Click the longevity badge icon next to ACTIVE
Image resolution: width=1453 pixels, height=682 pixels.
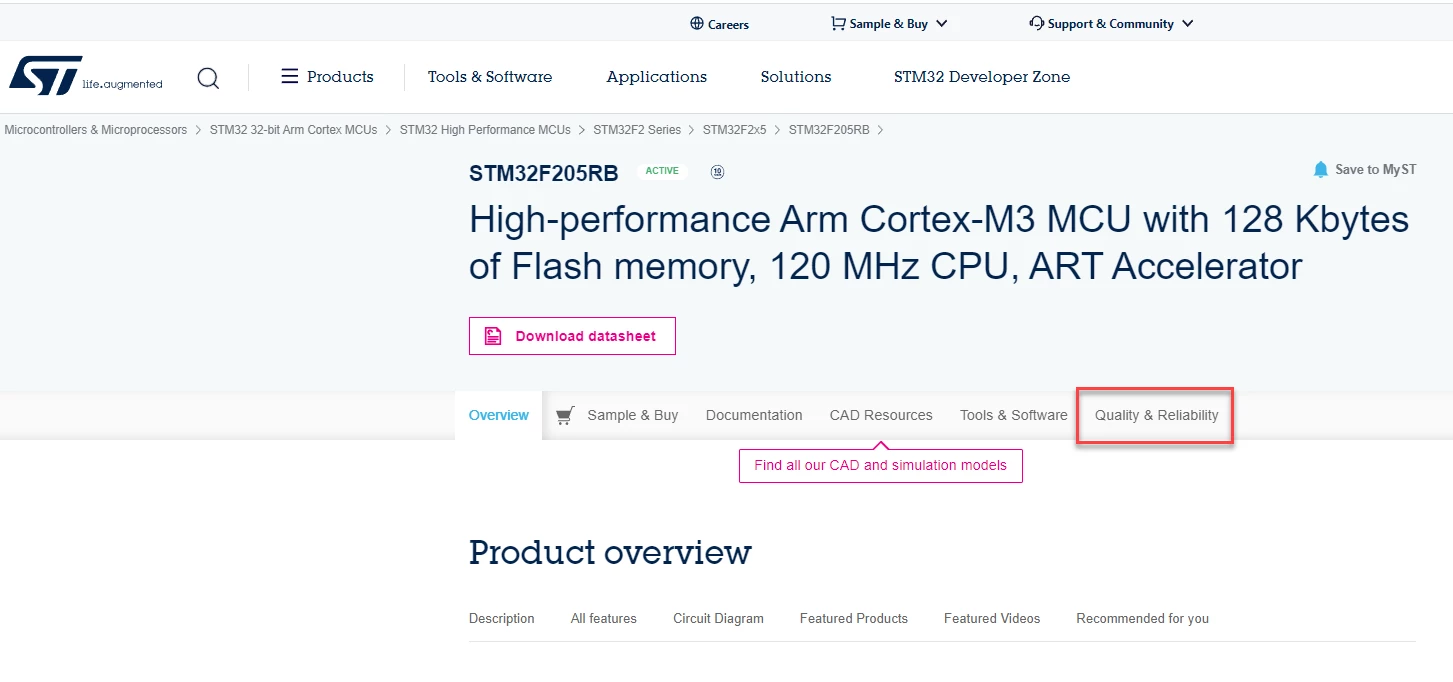(x=717, y=172)
